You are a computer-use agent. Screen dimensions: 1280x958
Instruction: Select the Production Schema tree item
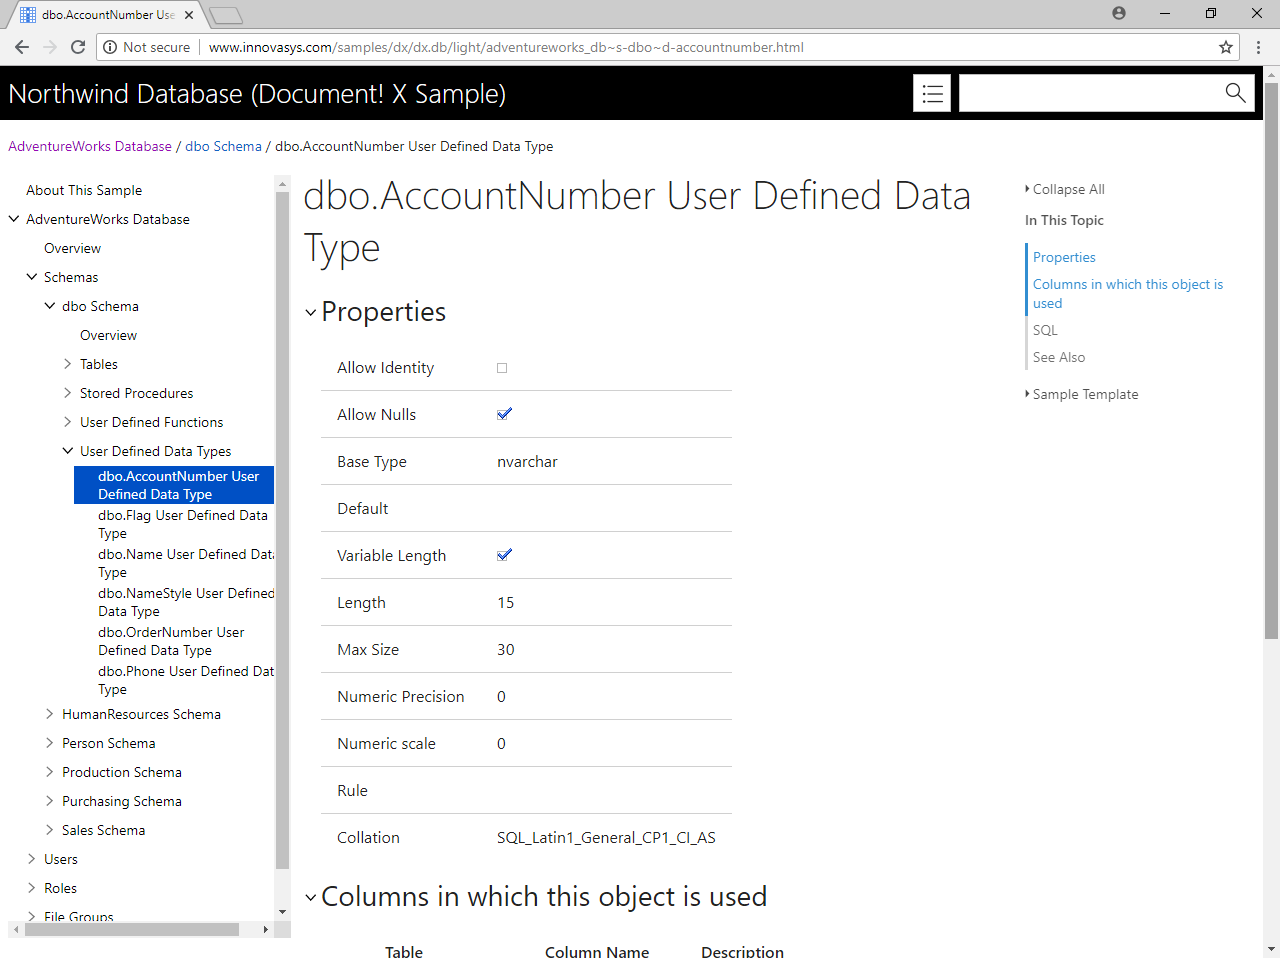point(122,772)
